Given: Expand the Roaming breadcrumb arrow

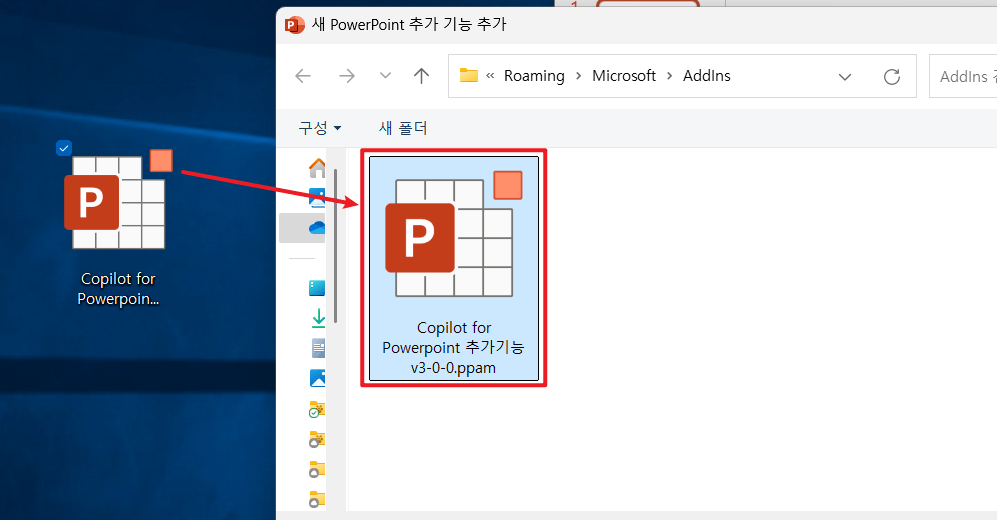Looking at the screenshot, I should (x=579, y=76).
